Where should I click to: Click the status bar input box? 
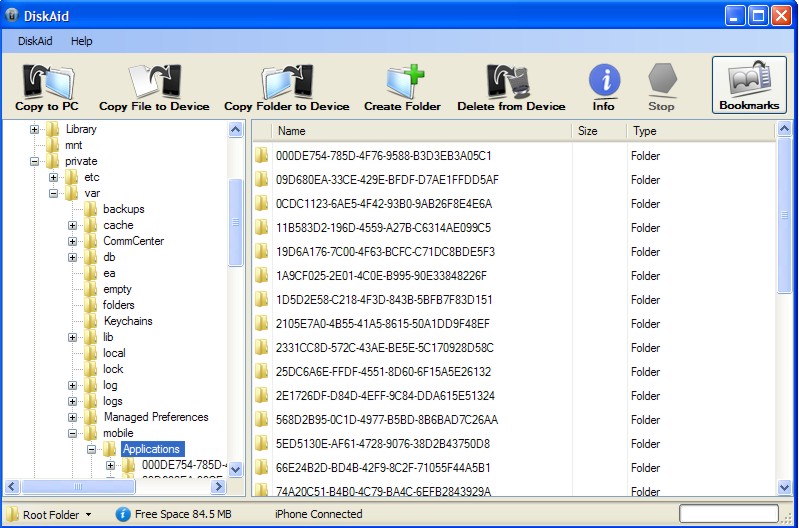729,514
